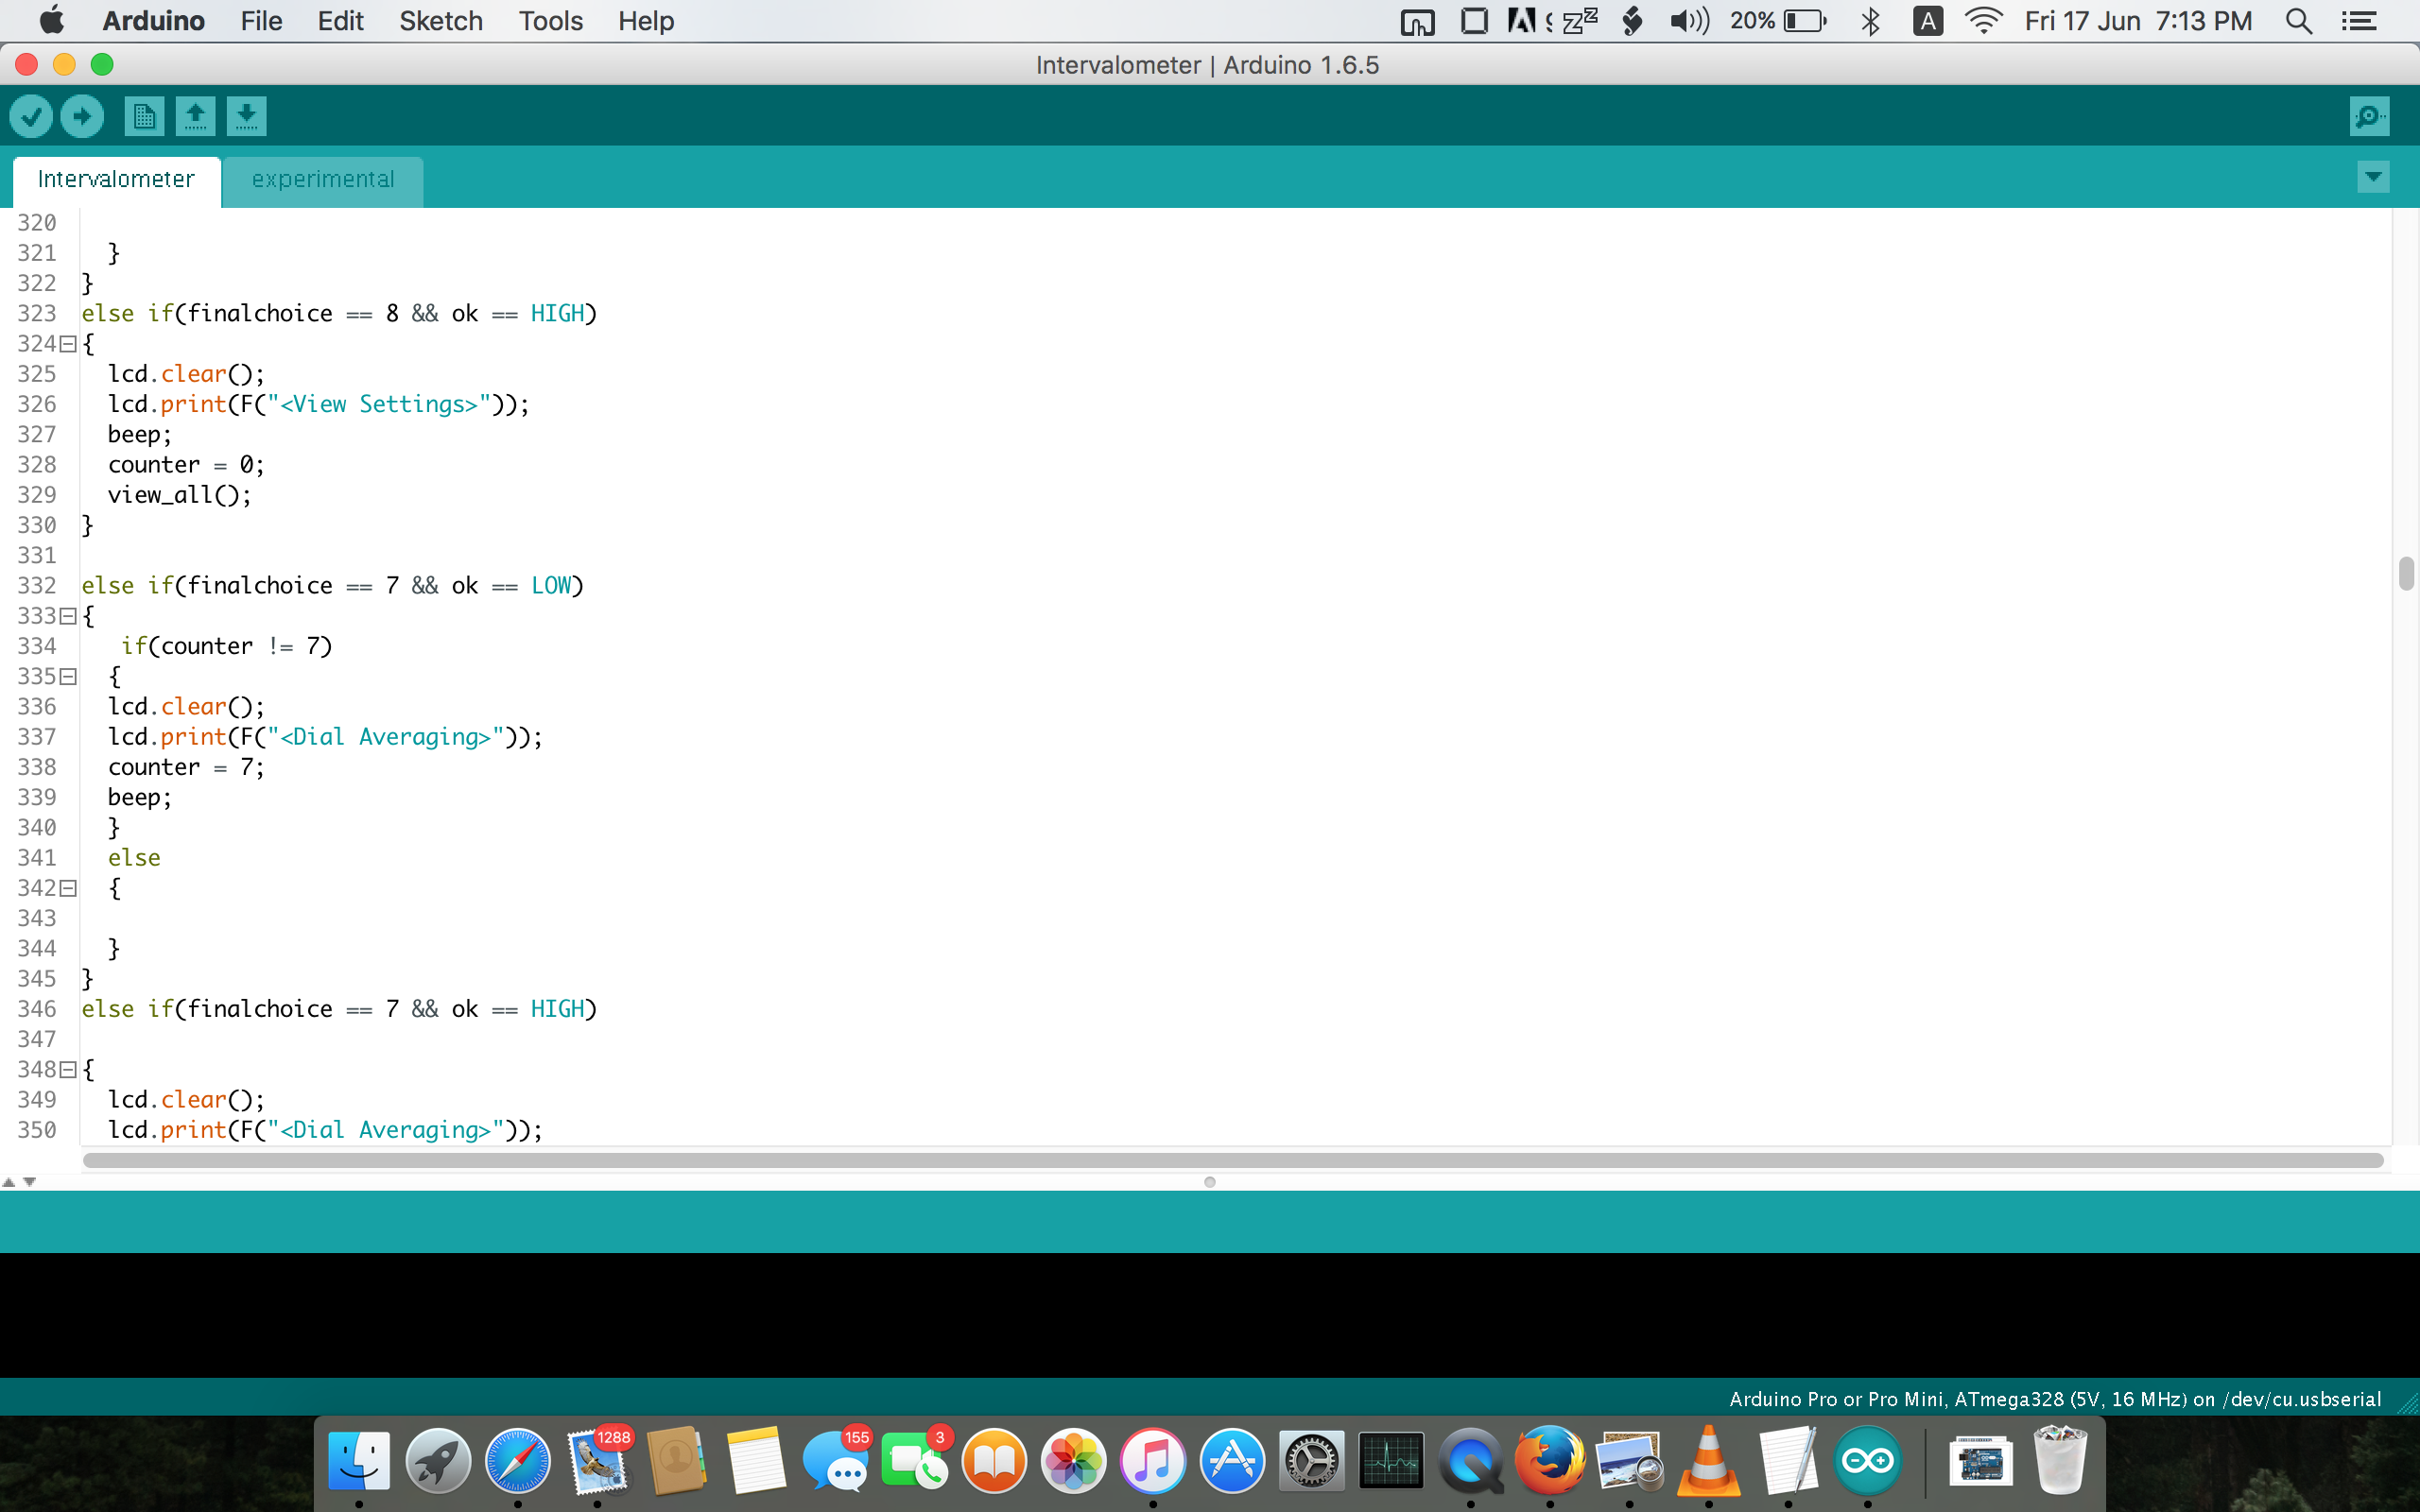Click the Open sketch up-arrow icon
Screen dimensions: 2420x1512
point(195,116)
